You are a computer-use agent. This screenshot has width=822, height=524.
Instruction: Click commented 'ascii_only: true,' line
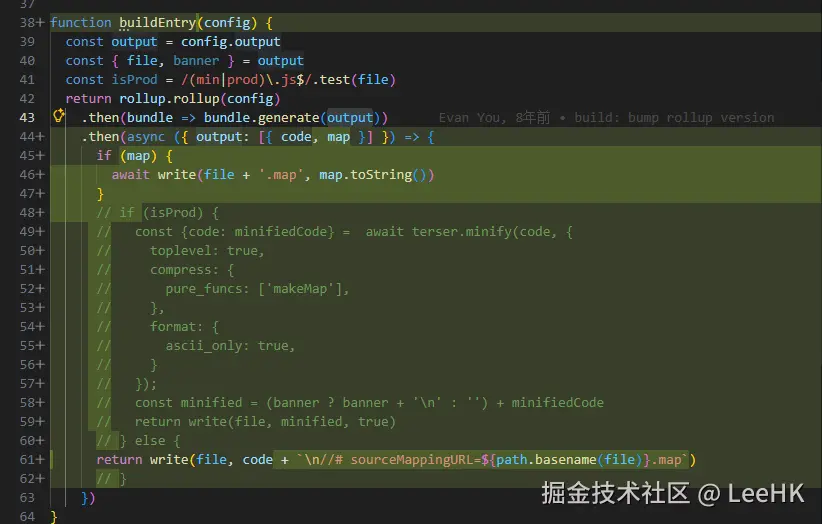tap(230, 346)
